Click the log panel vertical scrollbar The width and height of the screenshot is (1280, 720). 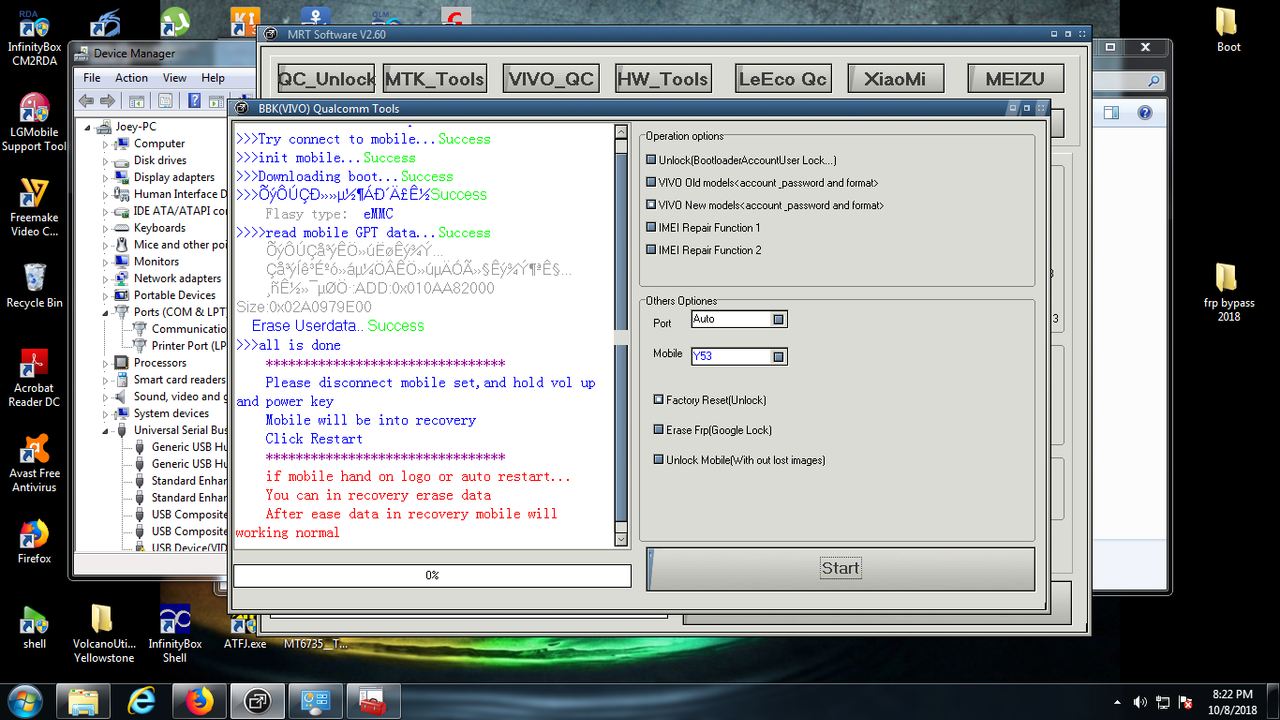(622, 335)
